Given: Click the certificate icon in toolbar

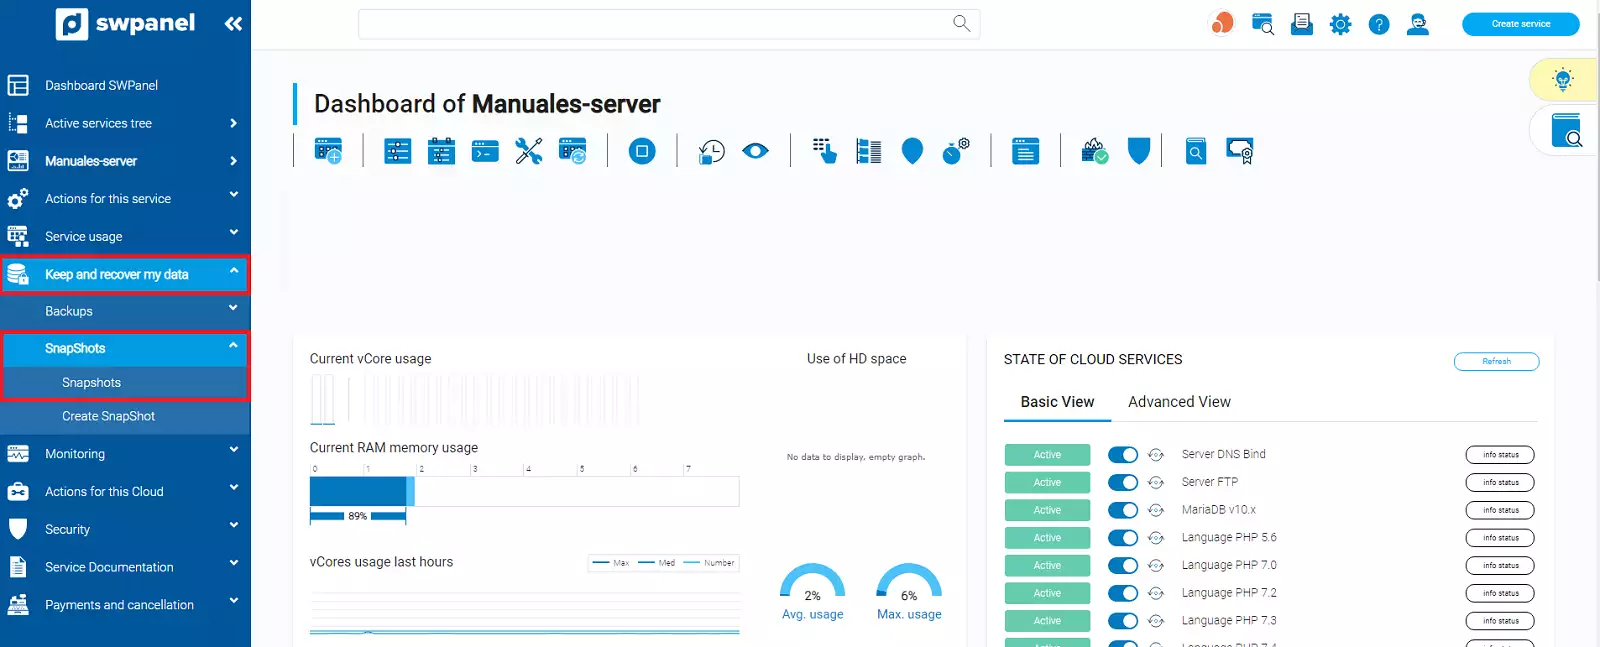Looking at the screenshot, I should 1239,151.
